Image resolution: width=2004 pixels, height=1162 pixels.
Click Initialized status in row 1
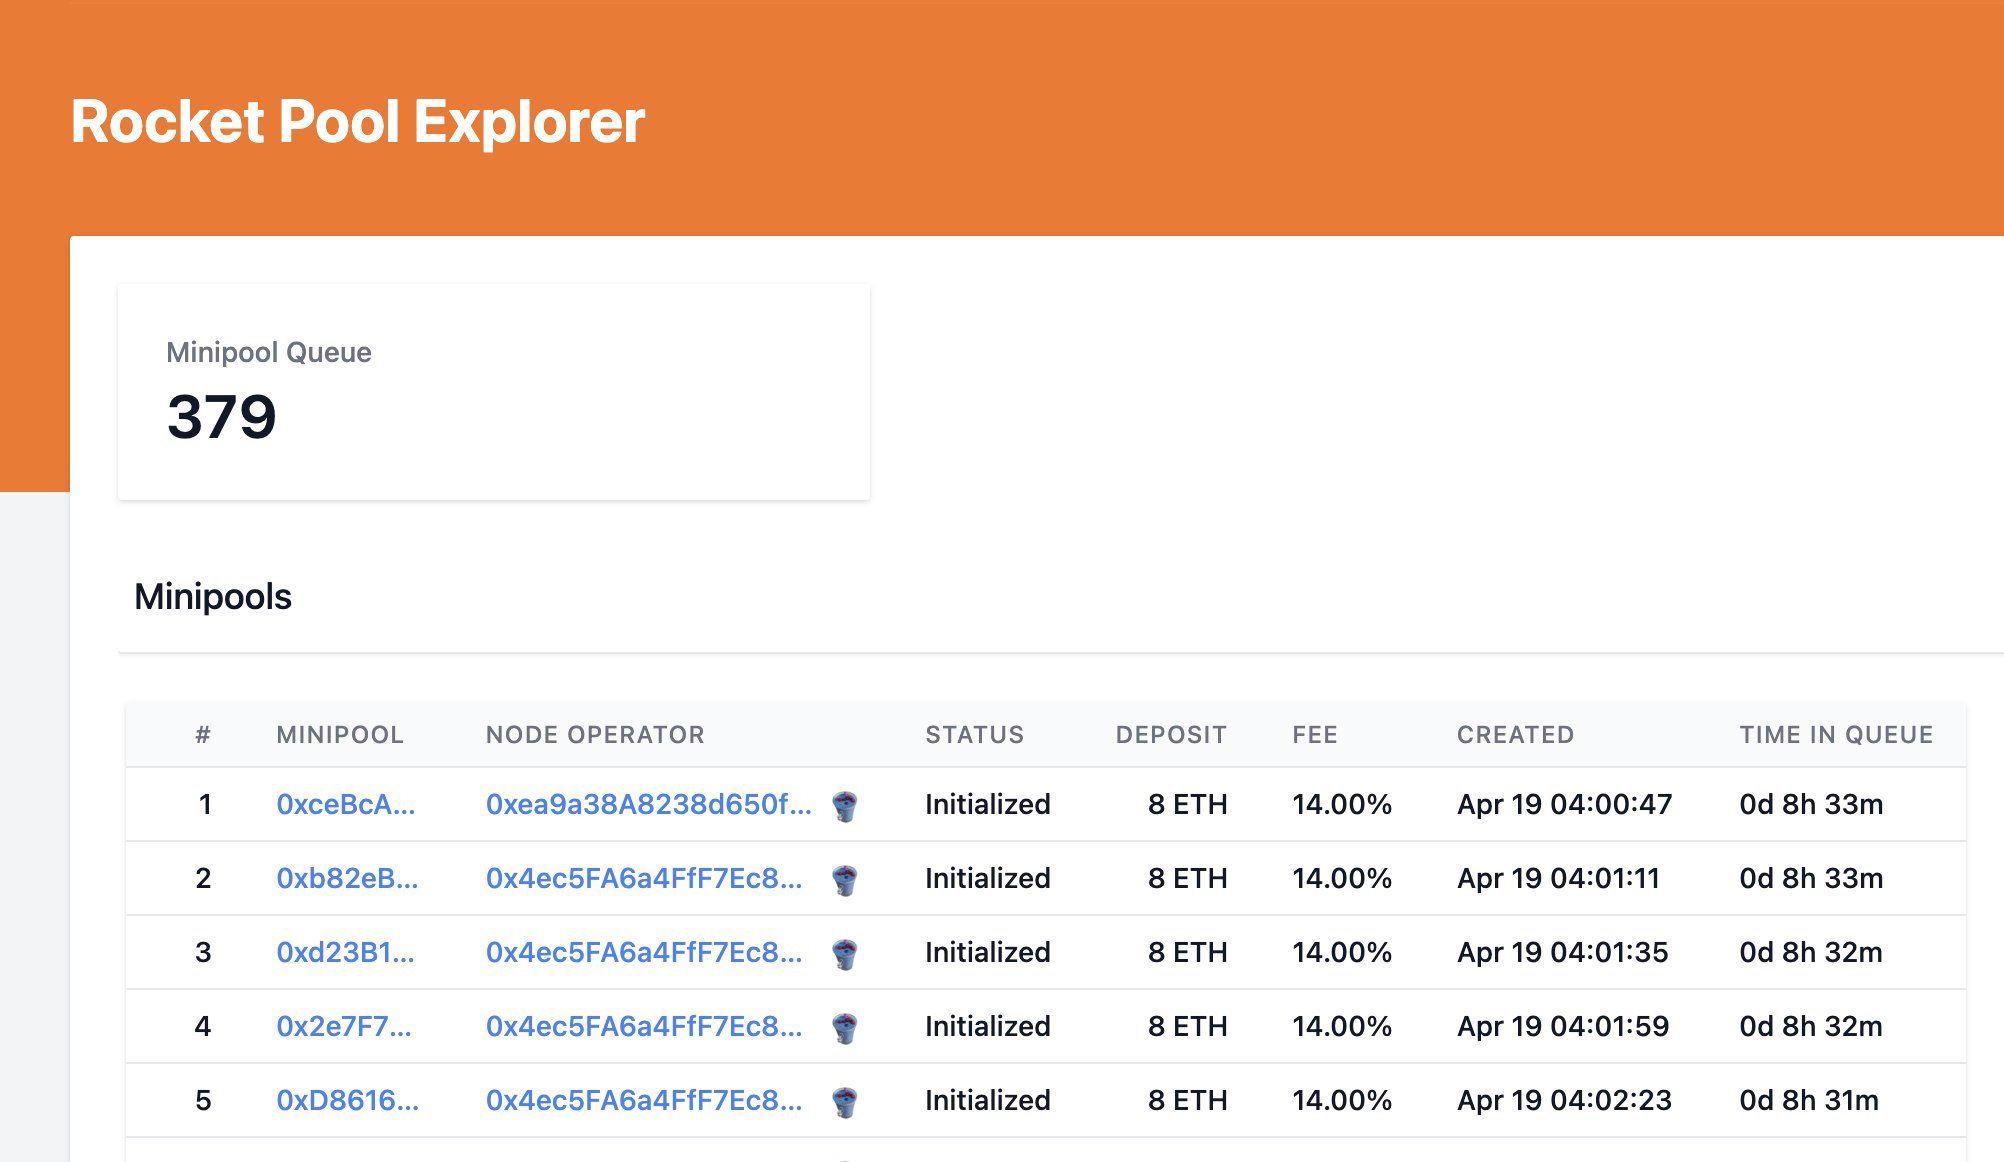pos(988,804)
